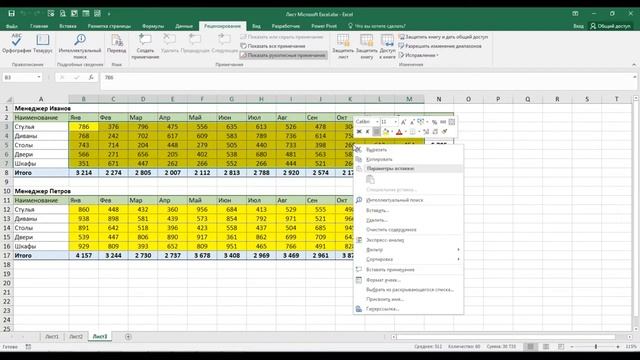Click the fill color bucket on mini toolbar

tap(385, 131)
